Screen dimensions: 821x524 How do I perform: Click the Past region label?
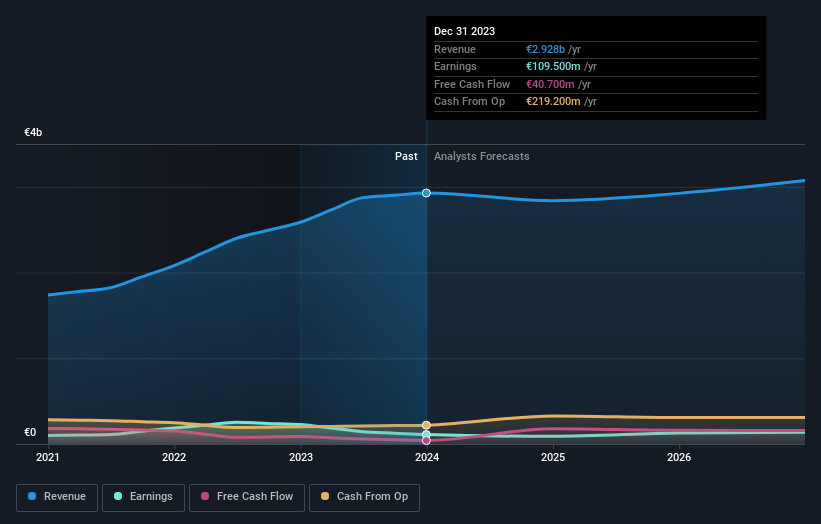[406, 157]
